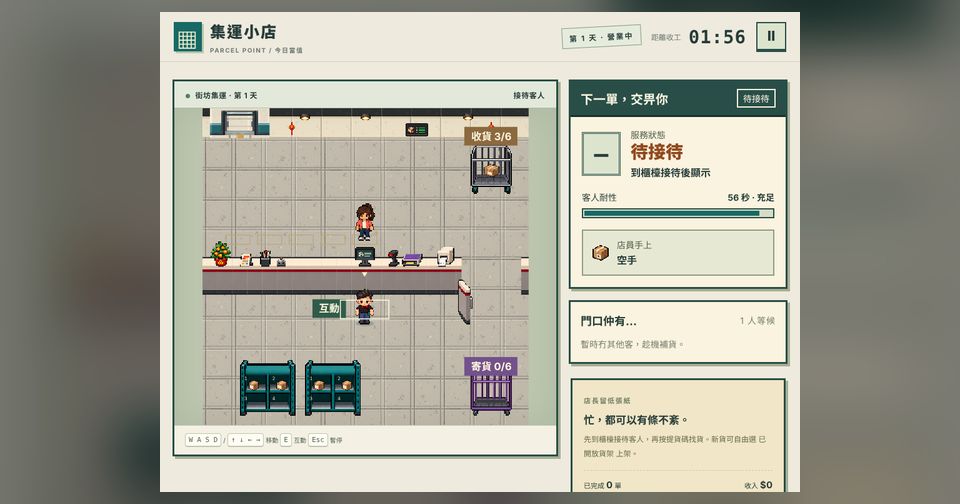The image size is (960, 504).
Task: Click the E key hint
Action: click(286, 440)
